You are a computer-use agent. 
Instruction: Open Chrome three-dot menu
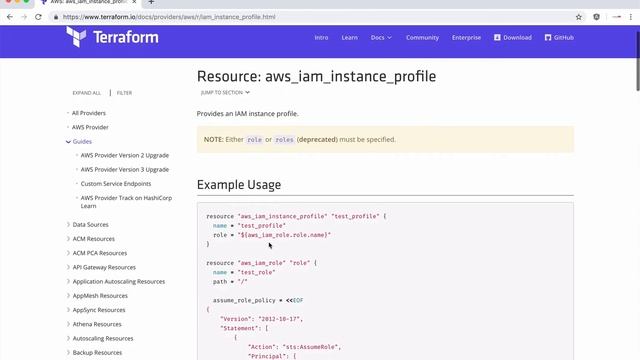click(x=631, y=17)
